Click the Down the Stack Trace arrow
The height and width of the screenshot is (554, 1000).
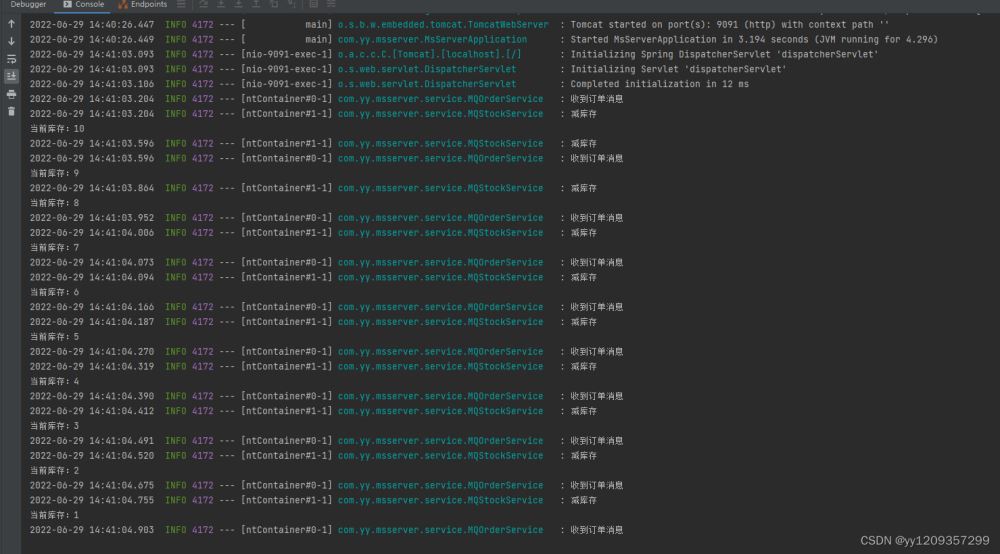(11, 41)
